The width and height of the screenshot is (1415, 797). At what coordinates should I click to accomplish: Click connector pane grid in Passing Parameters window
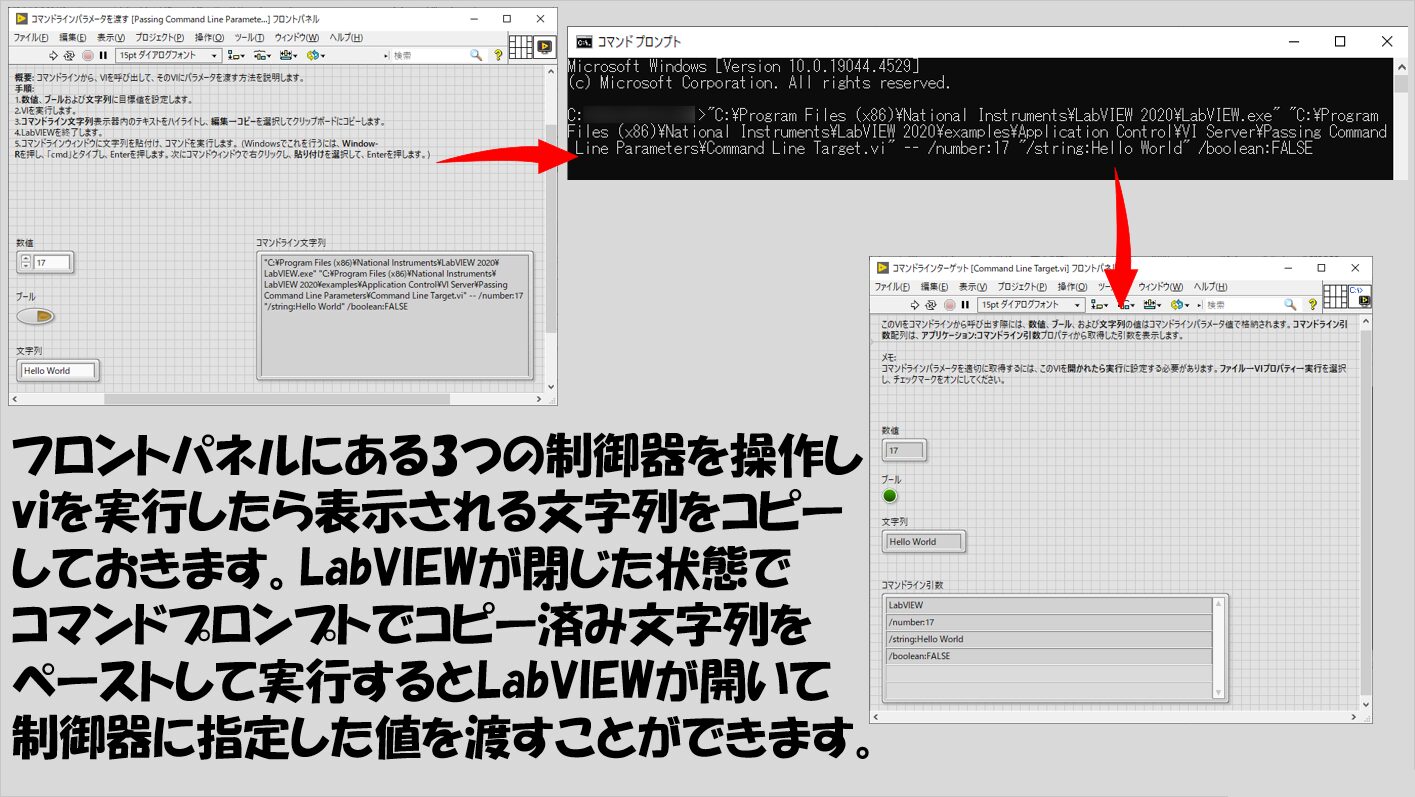pyautogui.click(x=520, y=47)
